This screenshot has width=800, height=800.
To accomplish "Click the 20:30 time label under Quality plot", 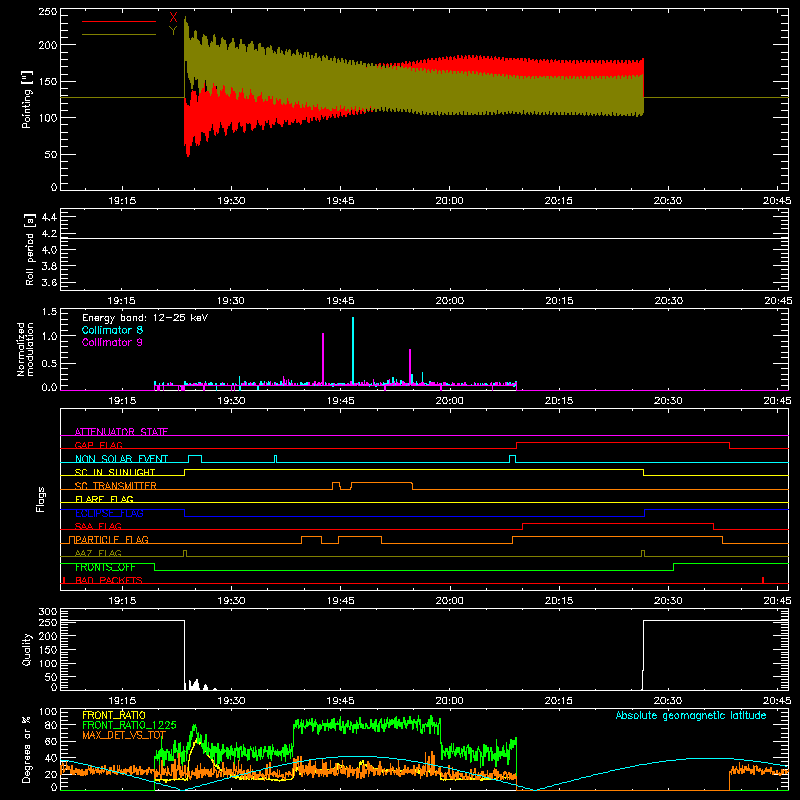I will (x=668, y=701).
